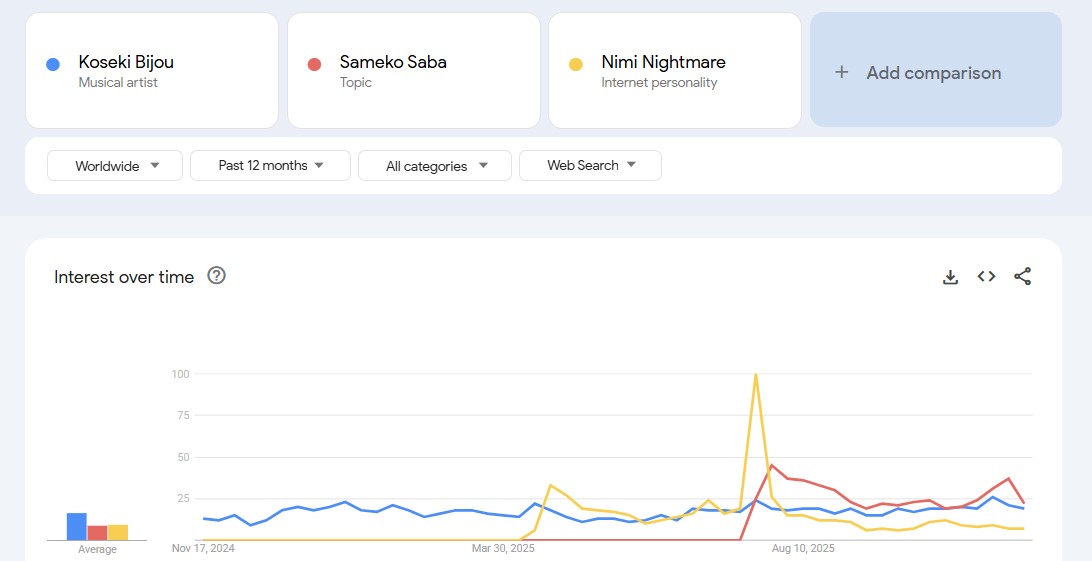Viewport: 1092px width, 561px height.
Task: Click the plus icon to add comparison
Action: coord(842,72)
